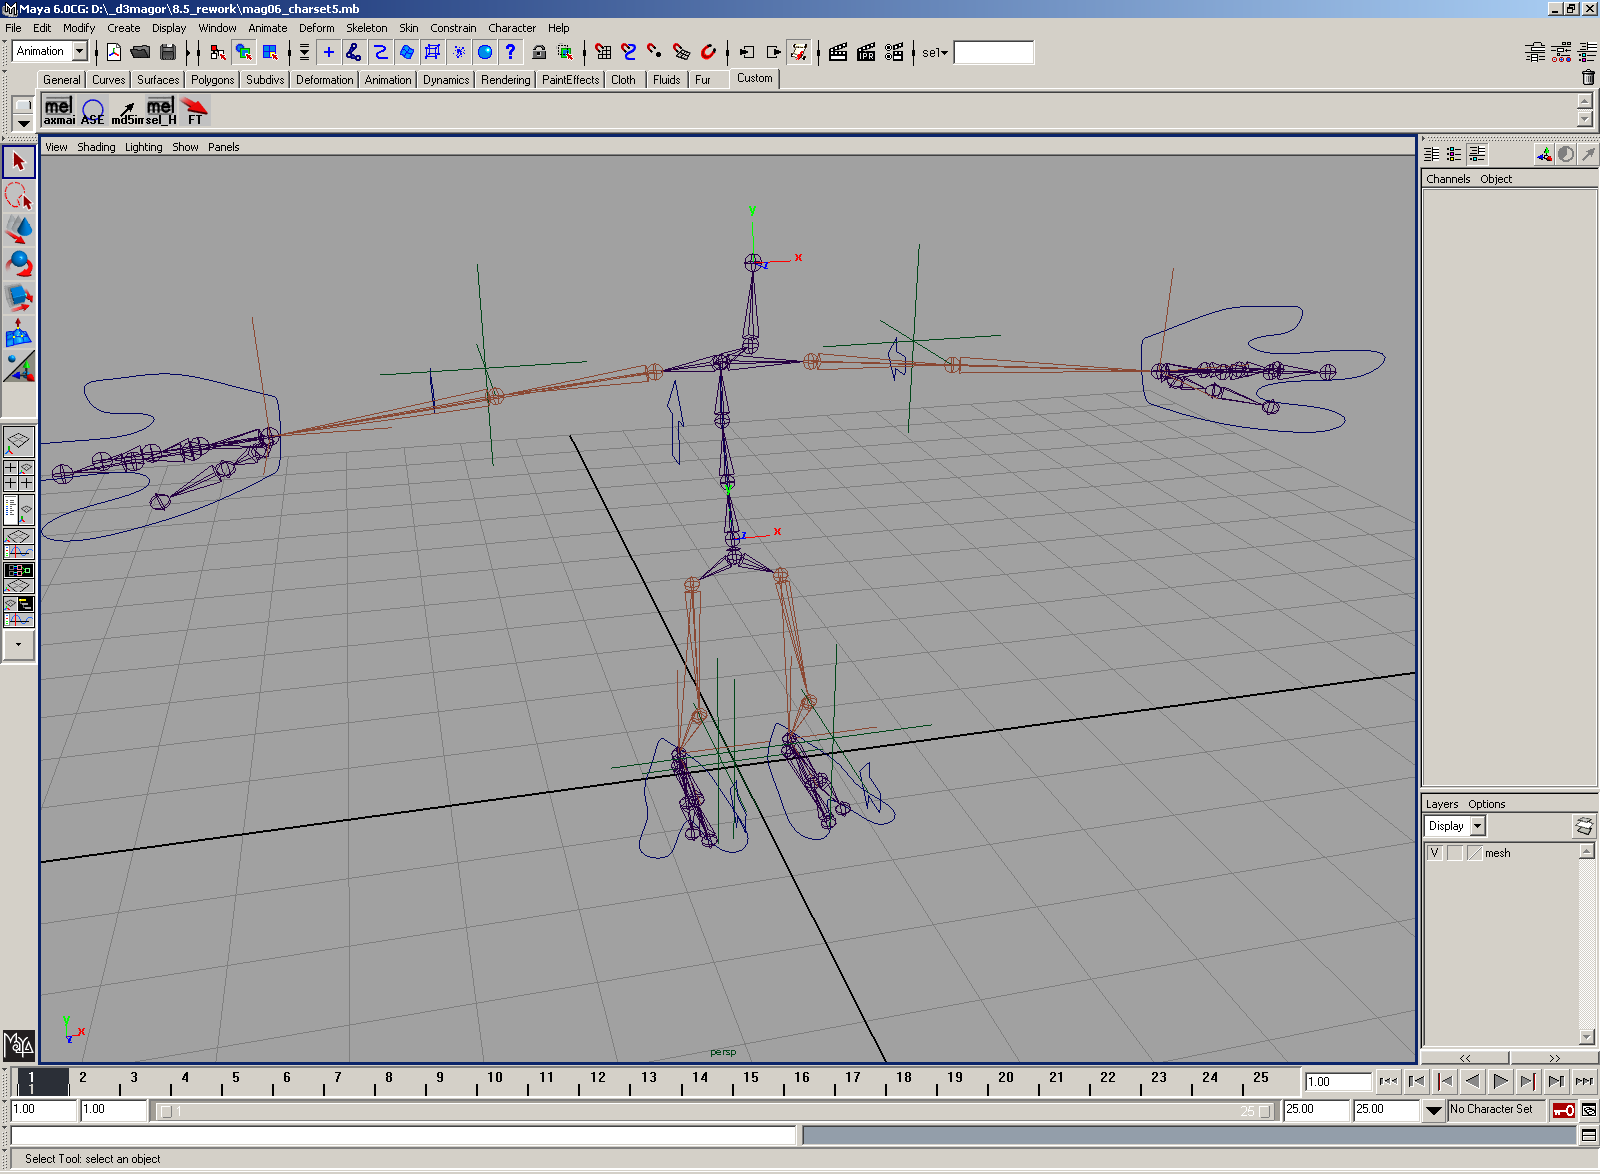Screen dimensions: 1600x1174
Task: Switch to the Rendering shelf tab
Action: [506, 80]
